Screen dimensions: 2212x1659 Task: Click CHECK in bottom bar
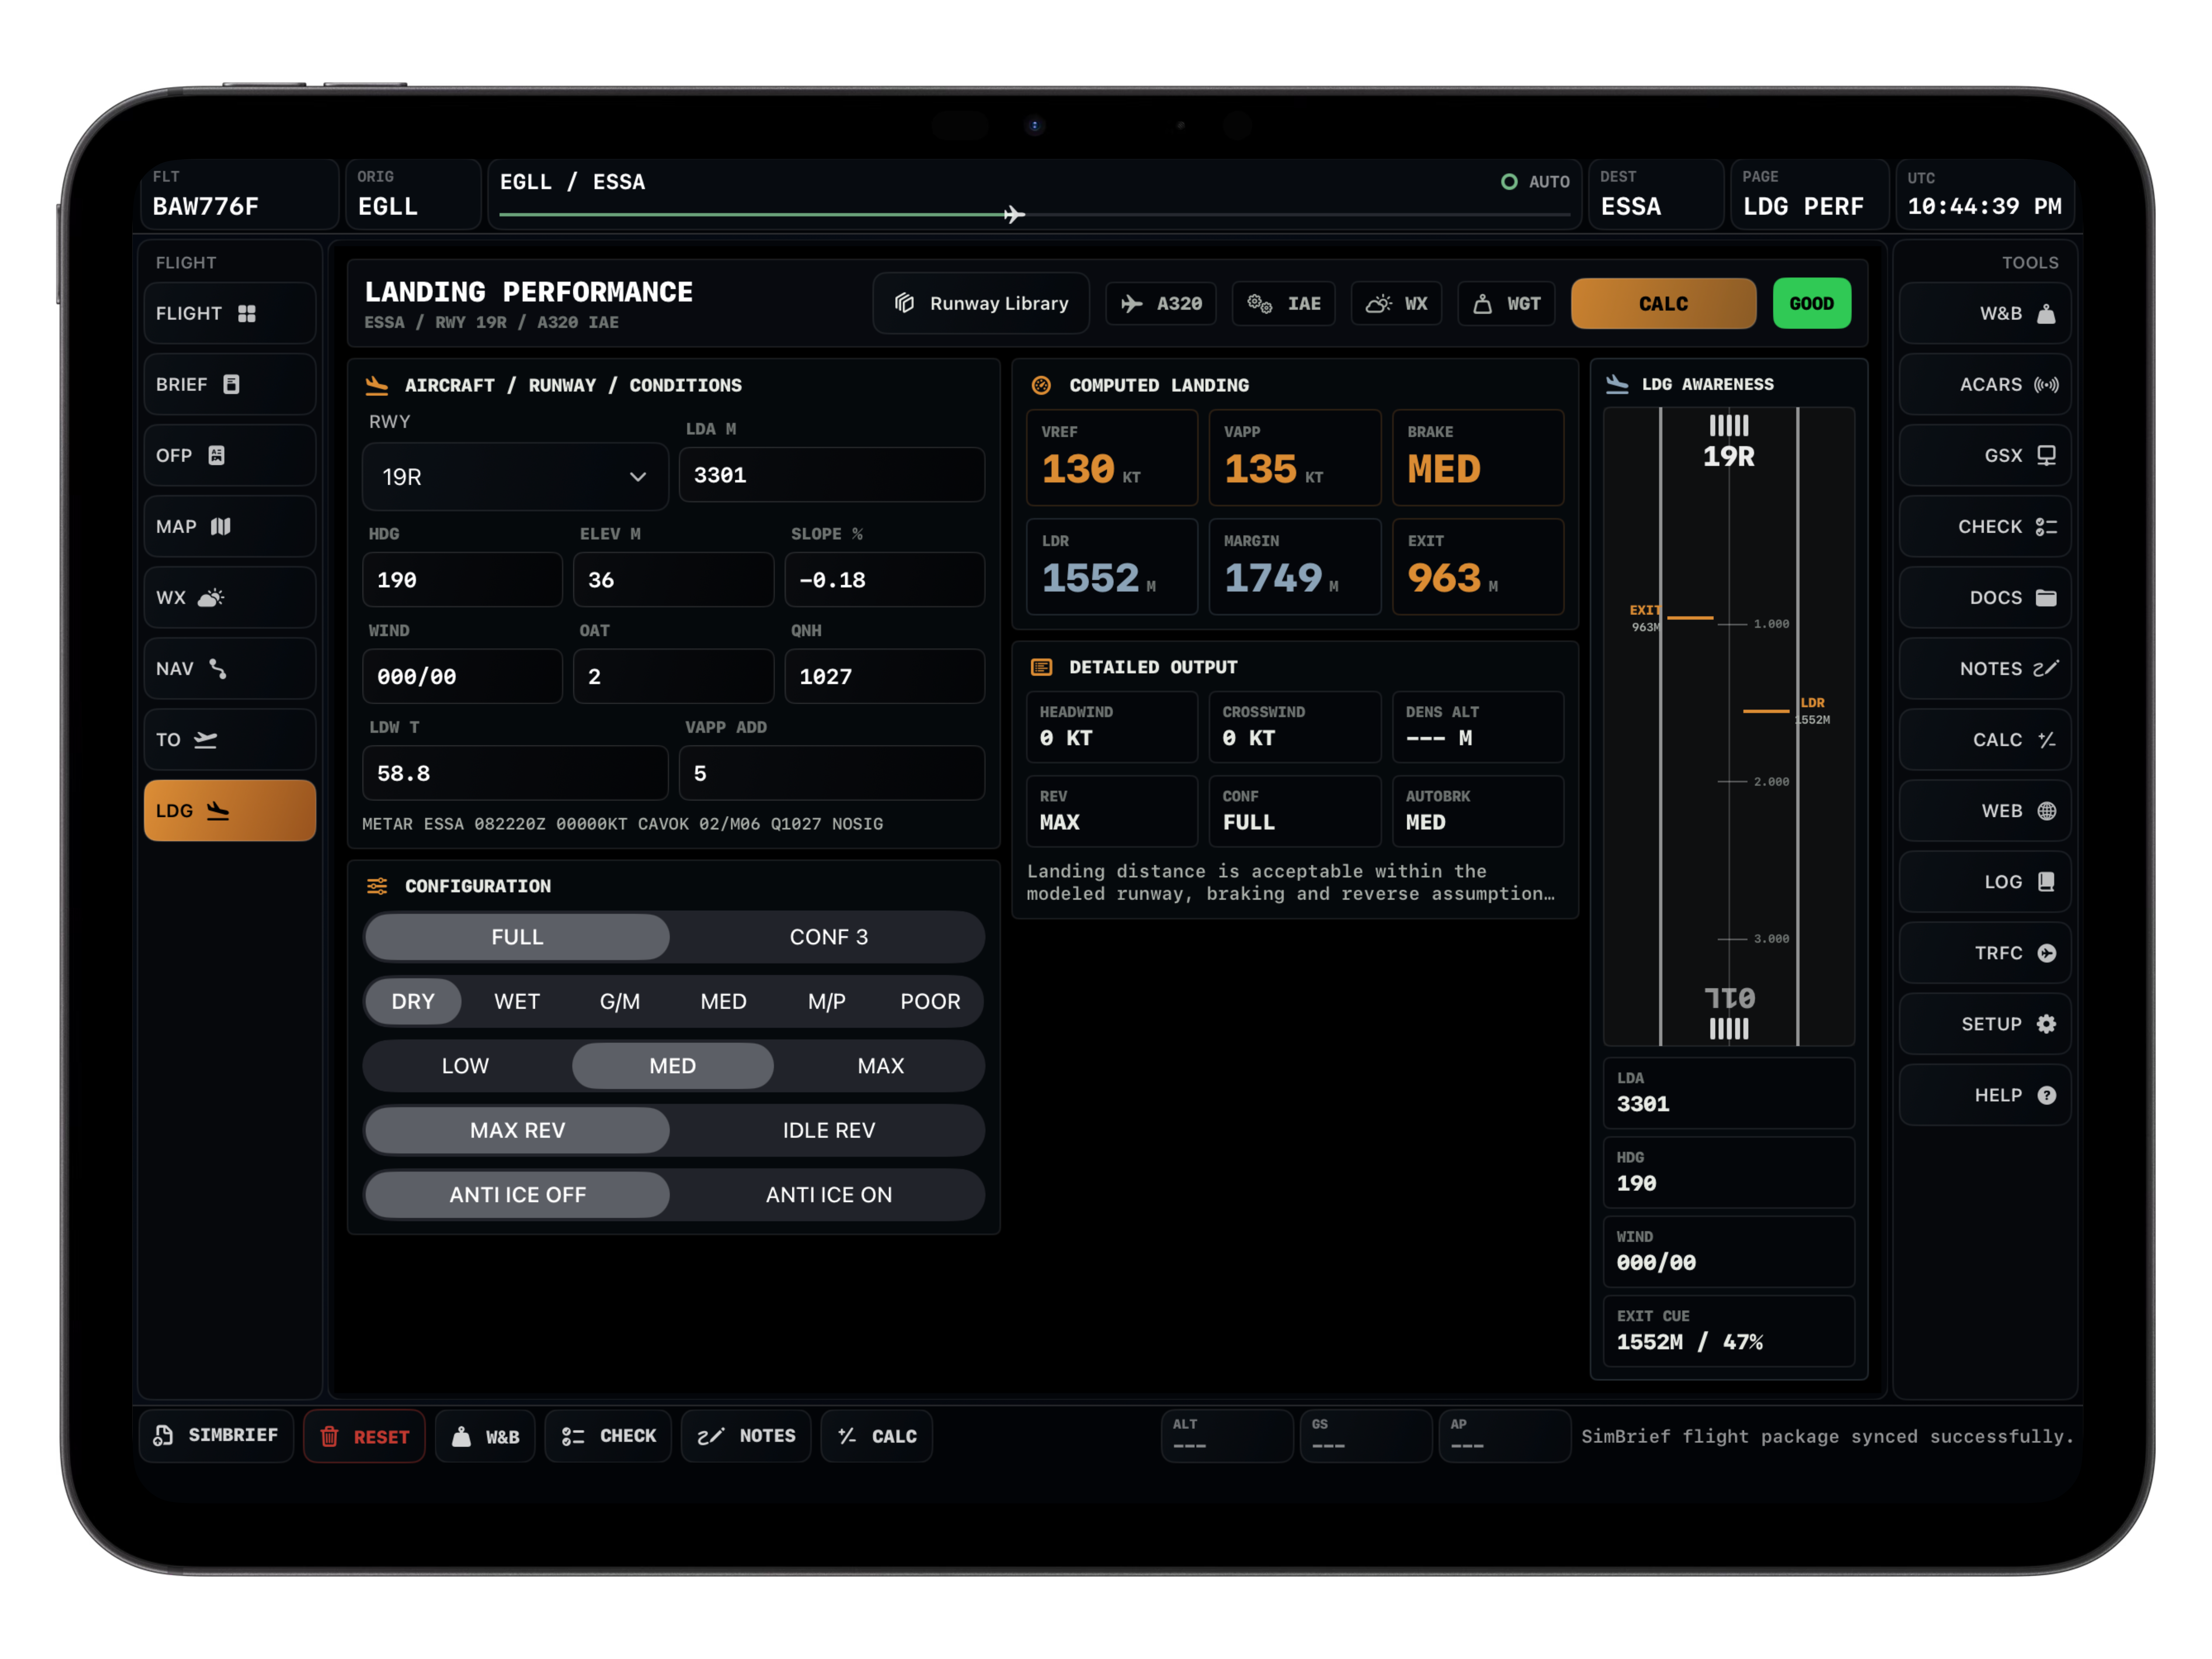608,1436
